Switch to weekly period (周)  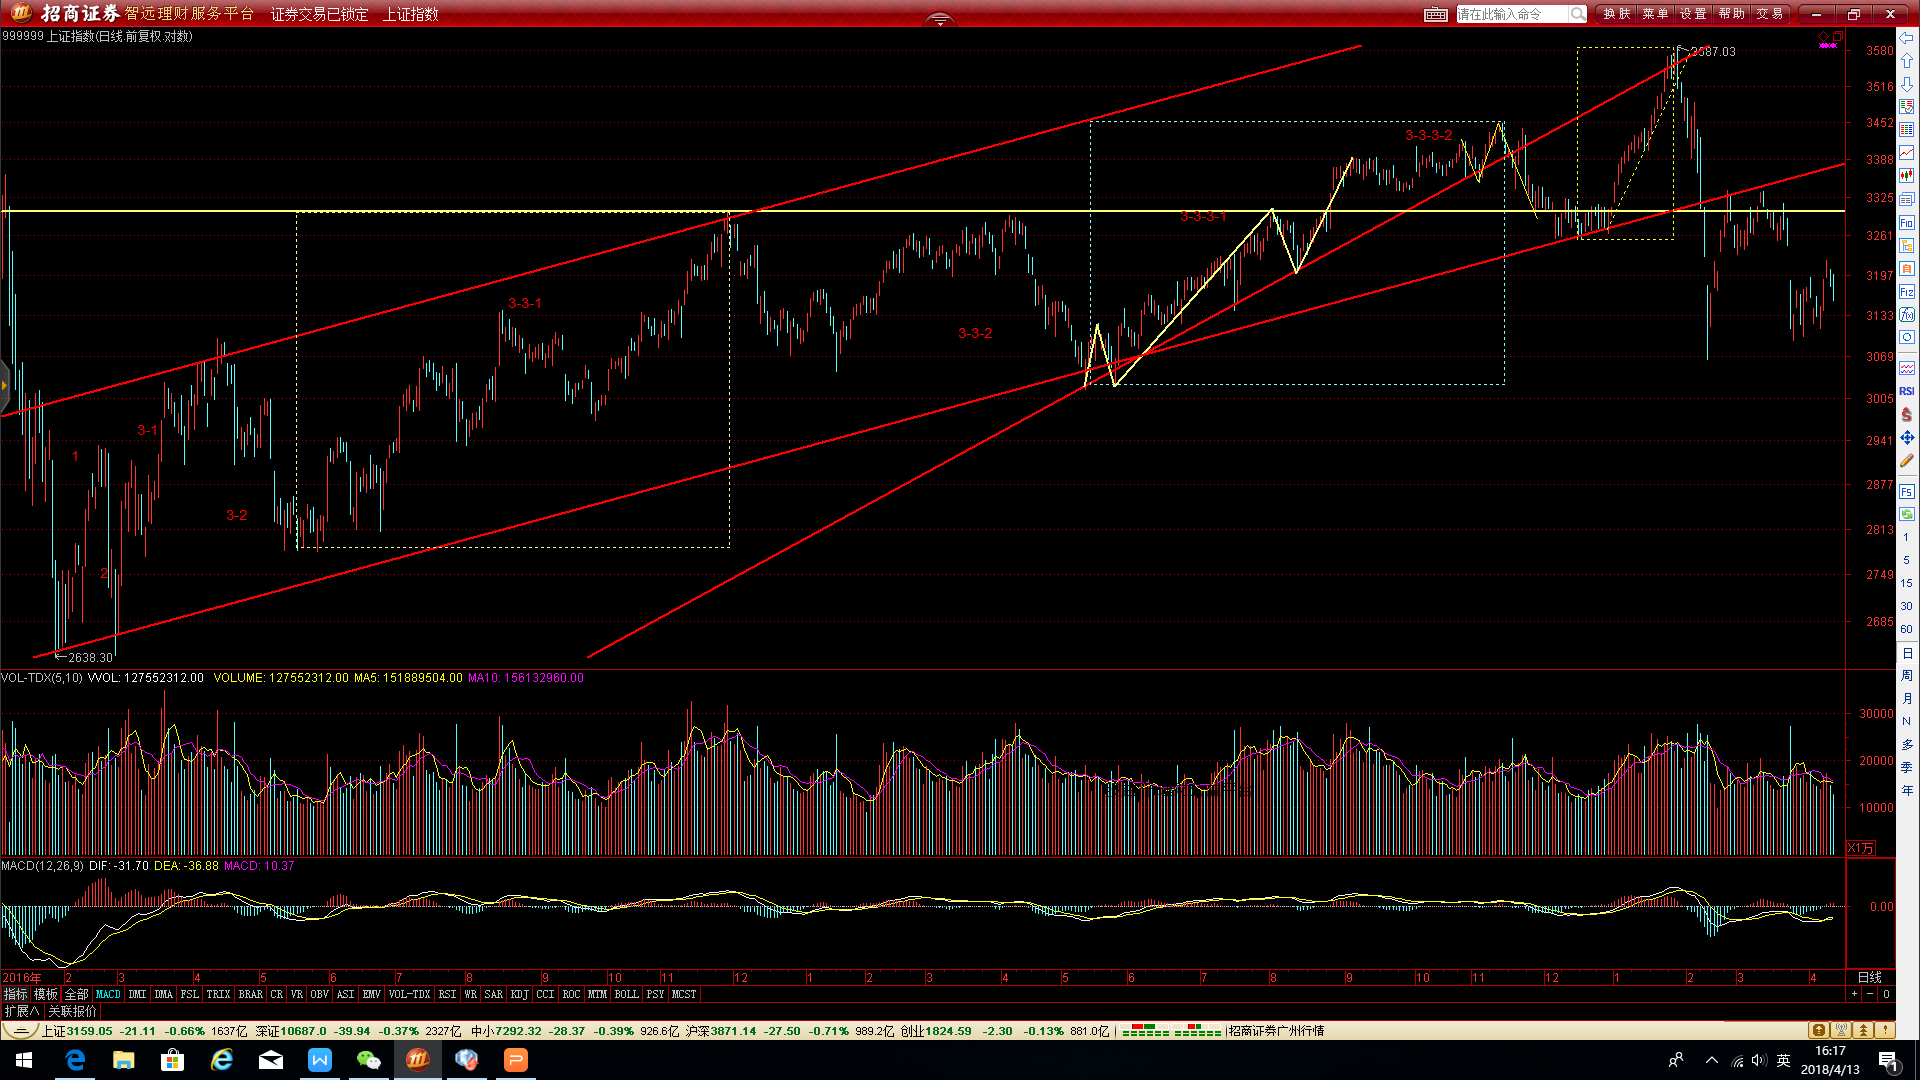coord(1907,676)
